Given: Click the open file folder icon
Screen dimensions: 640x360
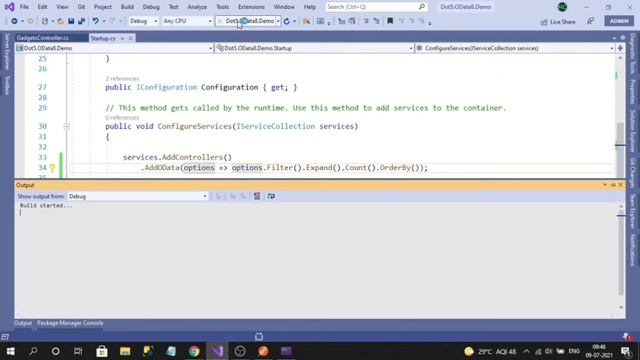Looking at the screenshot, I should (x=60, y=21).
